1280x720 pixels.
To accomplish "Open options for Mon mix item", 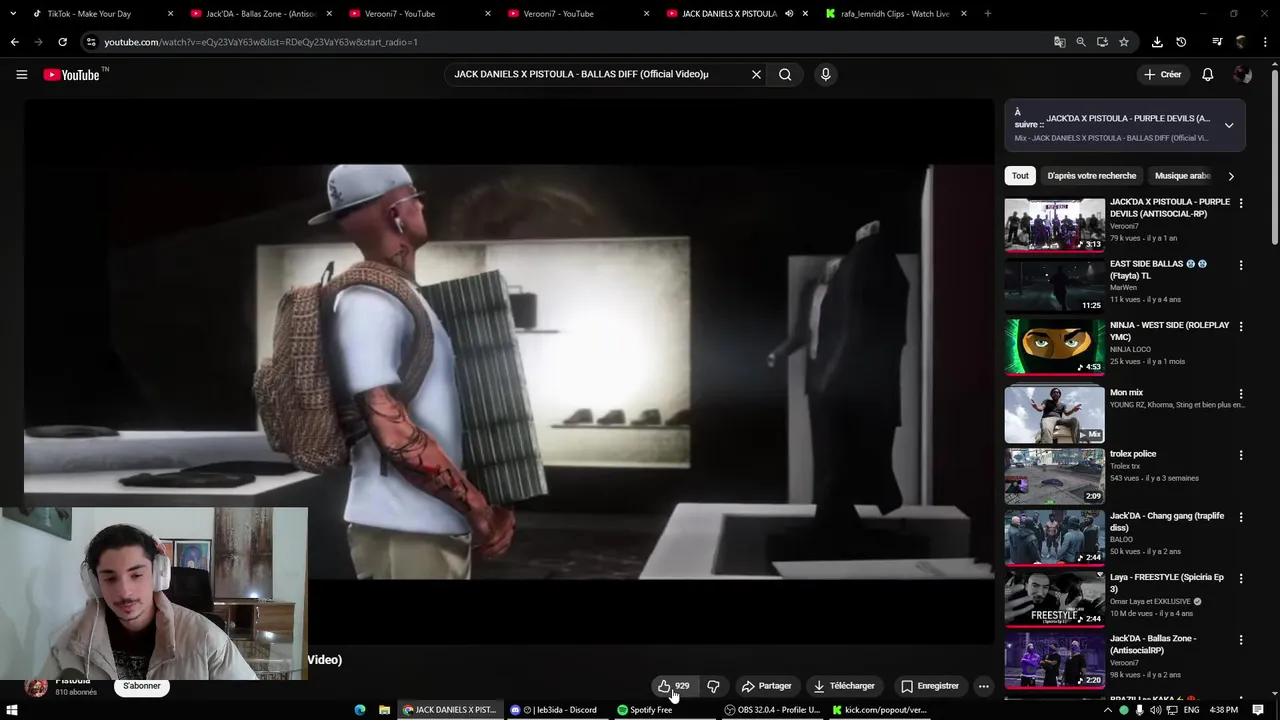I will tap(1241, 394).
